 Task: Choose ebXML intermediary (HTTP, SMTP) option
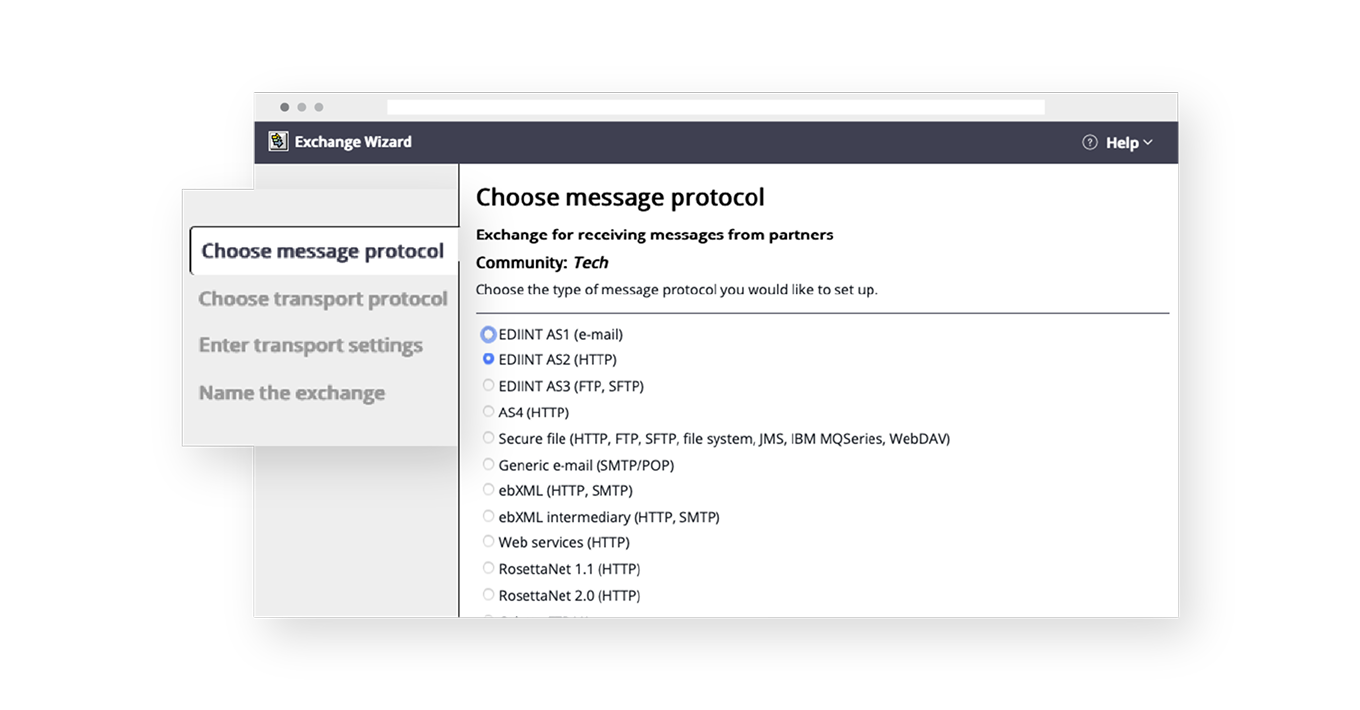[x=488, y=516]
